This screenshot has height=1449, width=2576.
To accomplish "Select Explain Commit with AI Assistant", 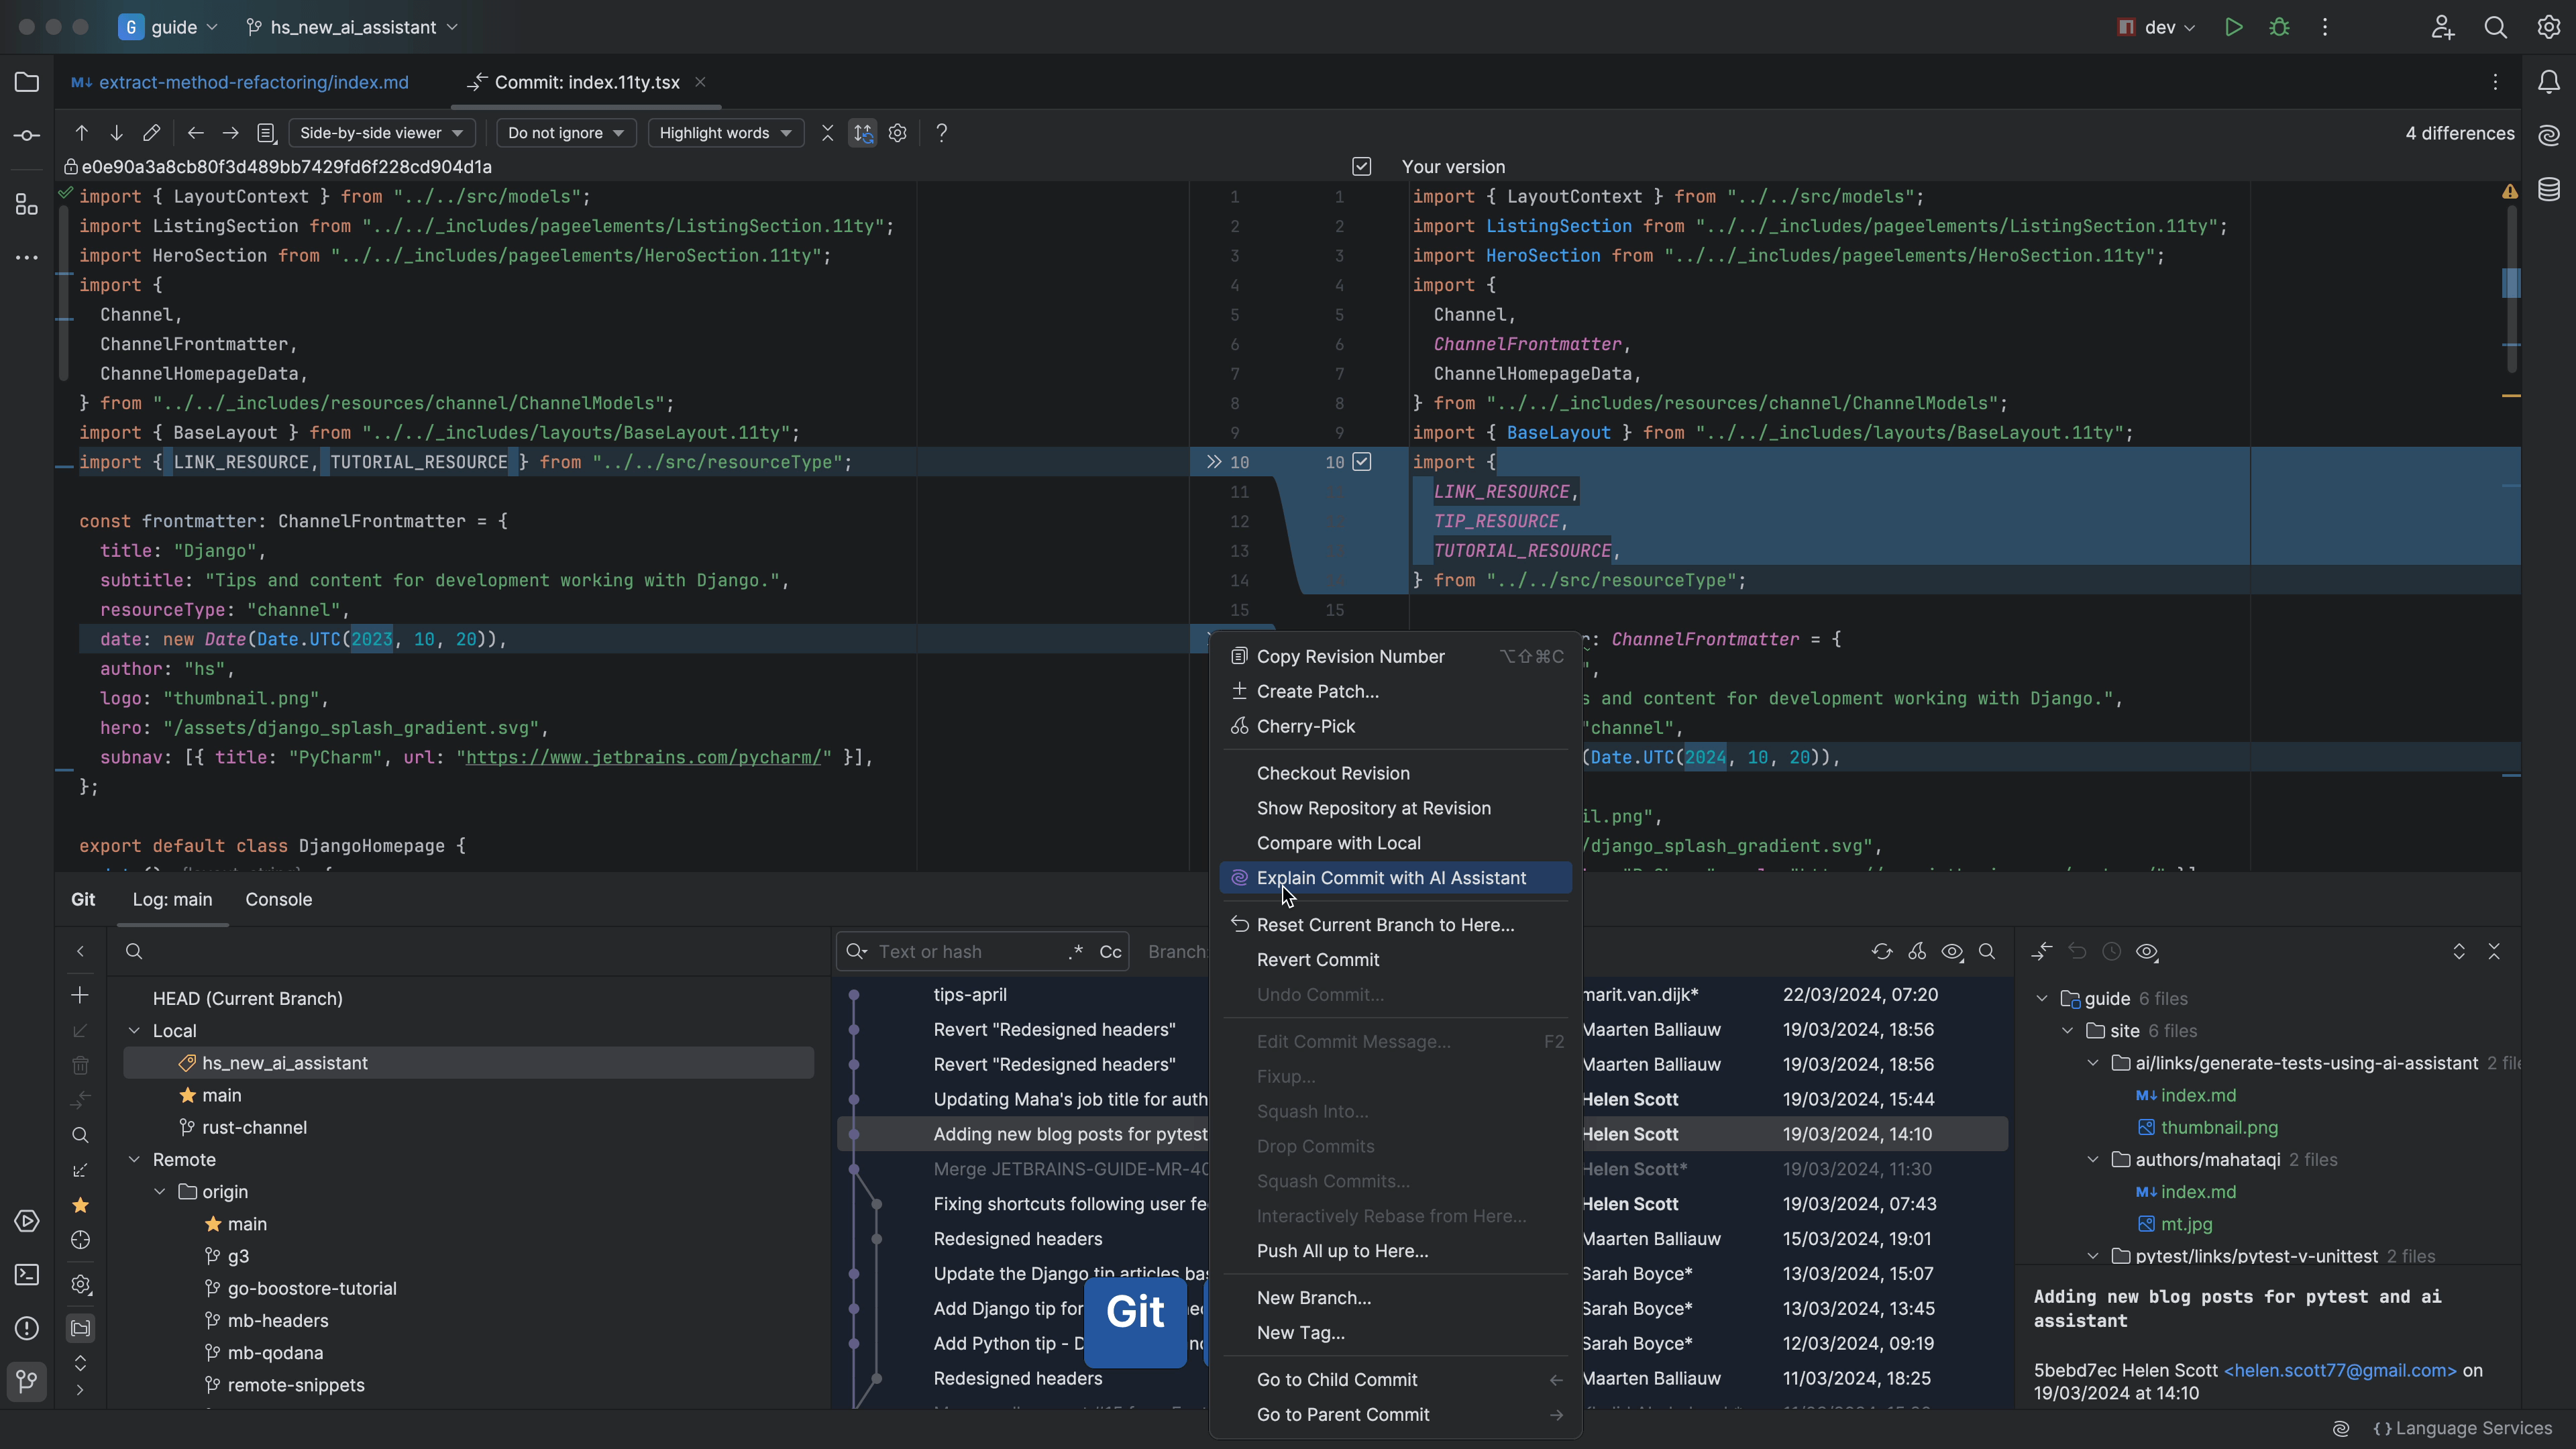I will coord(1391,877).
